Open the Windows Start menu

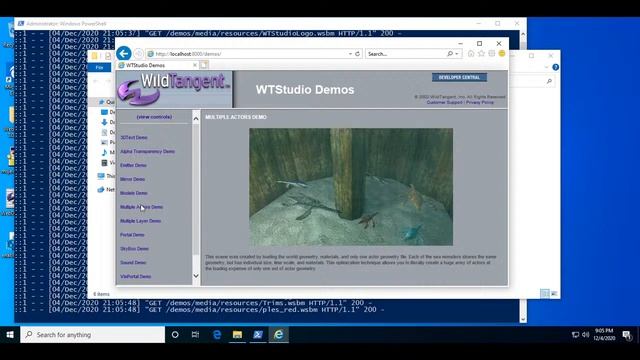pyautogui.click(x=10, y=335)
